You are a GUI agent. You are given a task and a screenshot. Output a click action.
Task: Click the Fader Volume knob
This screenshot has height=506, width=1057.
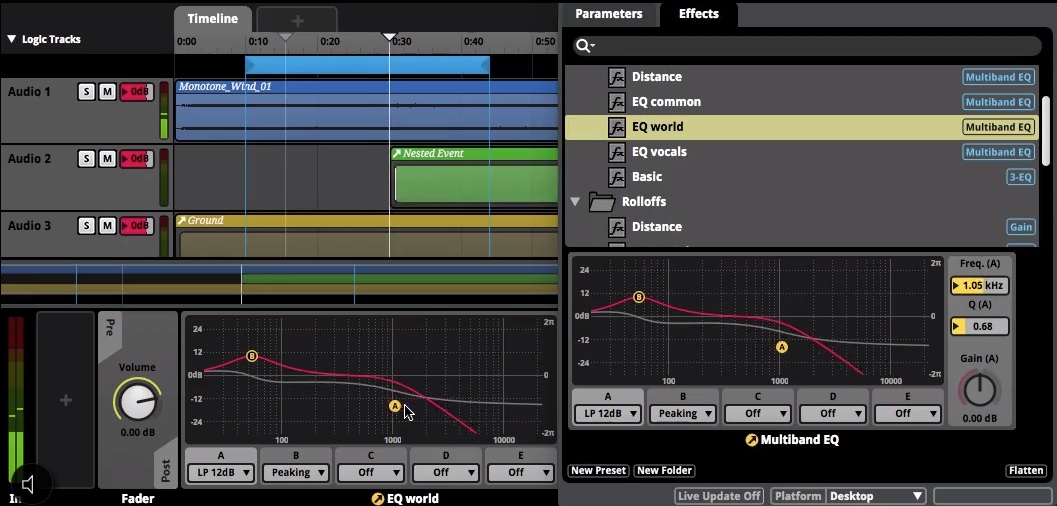click(x=138, y=402)
